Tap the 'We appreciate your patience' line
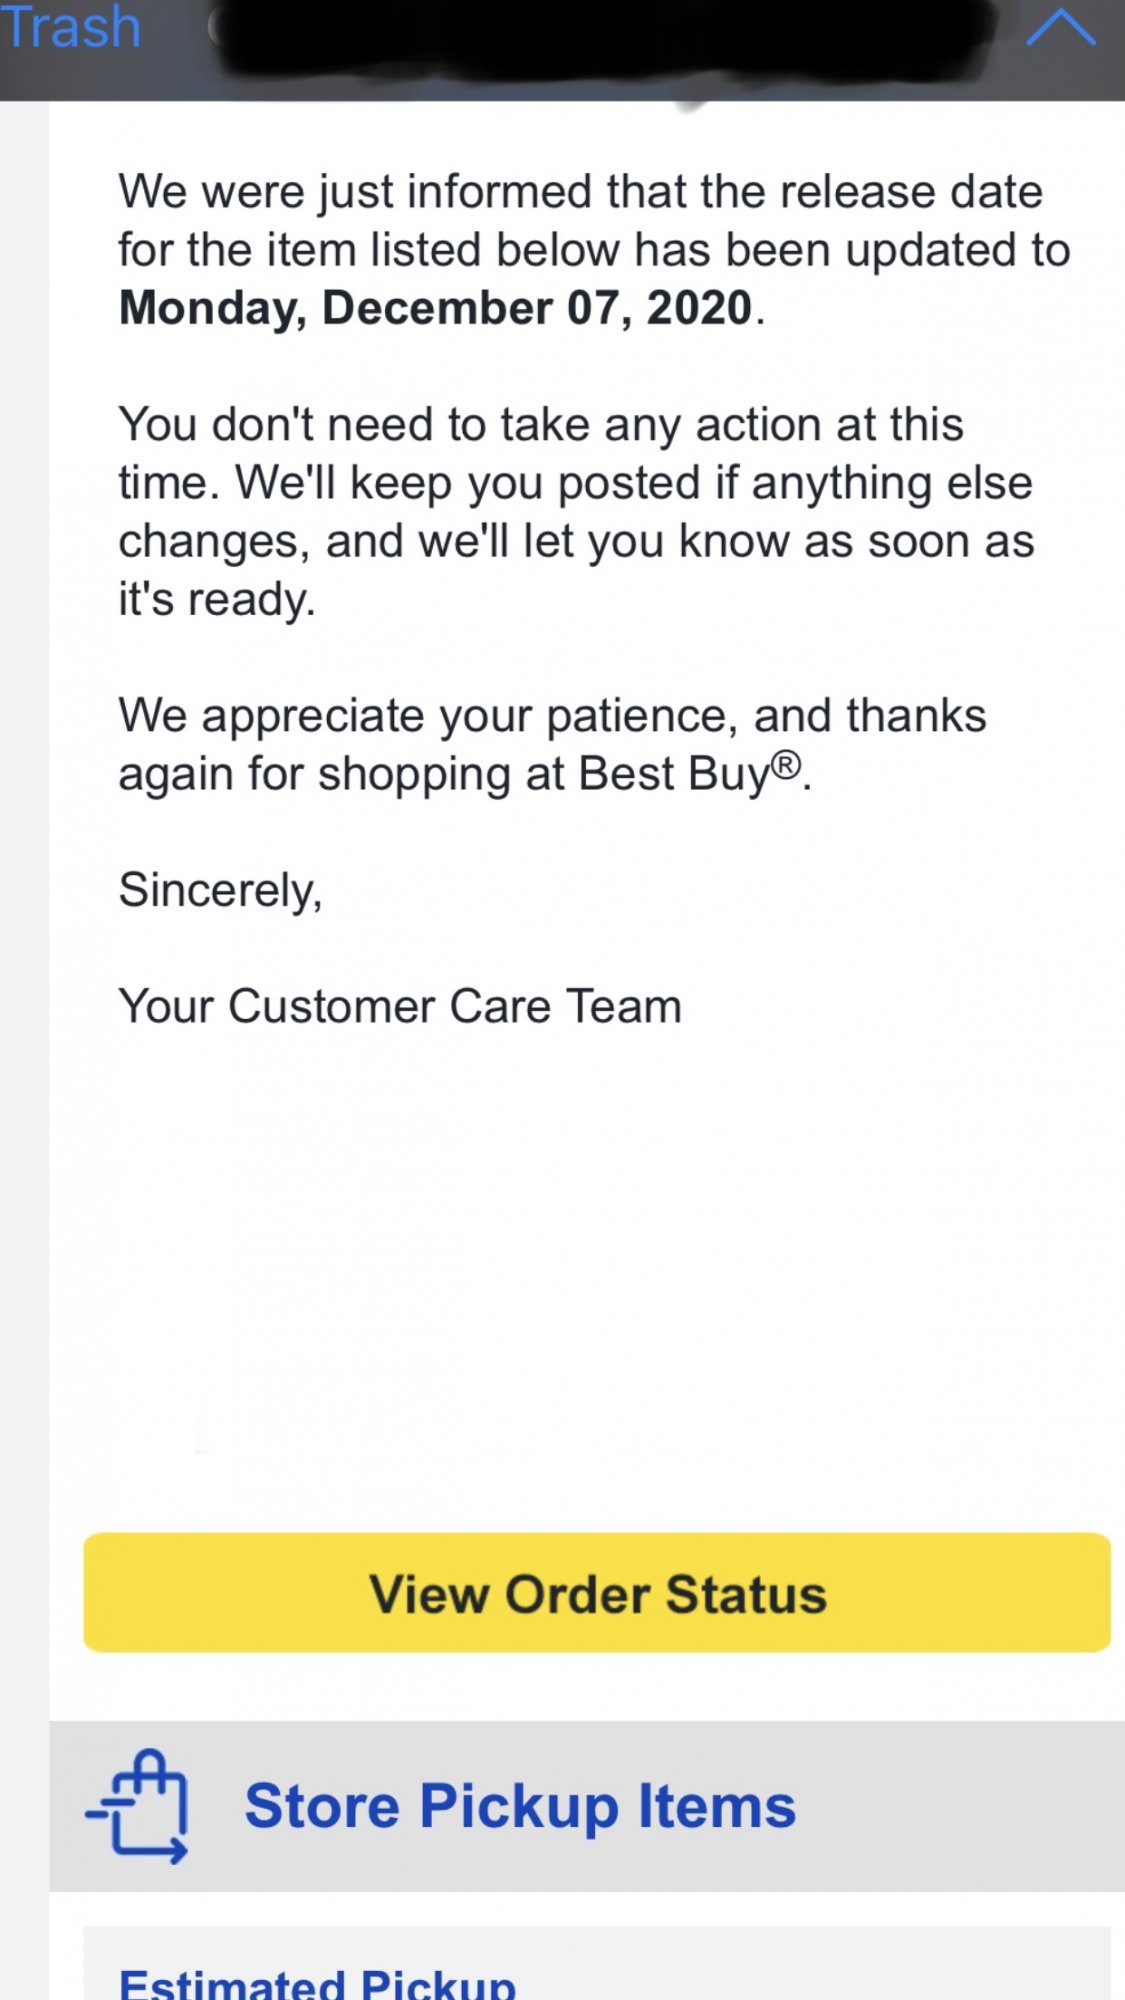This screenshot has height=2000, width=1125. point(552,745)
